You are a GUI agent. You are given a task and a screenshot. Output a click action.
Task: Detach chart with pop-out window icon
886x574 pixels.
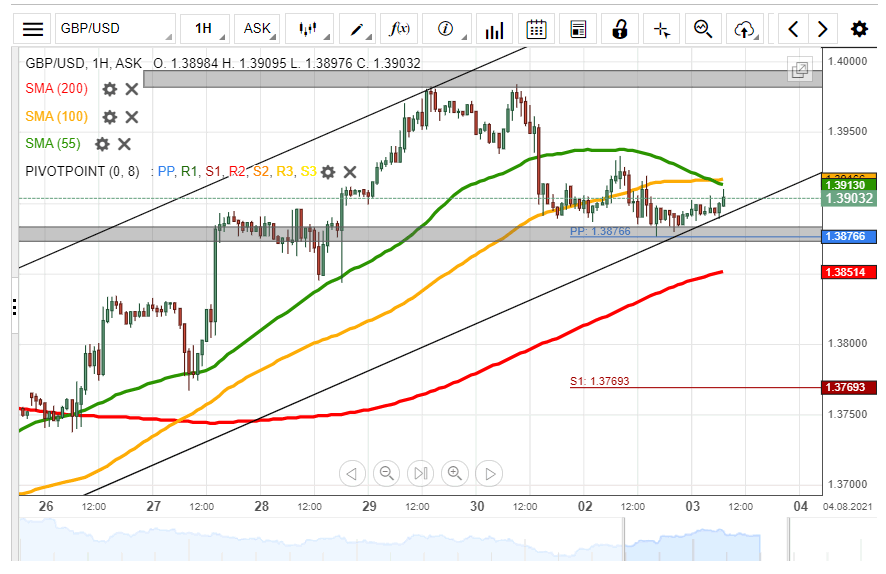800,70
